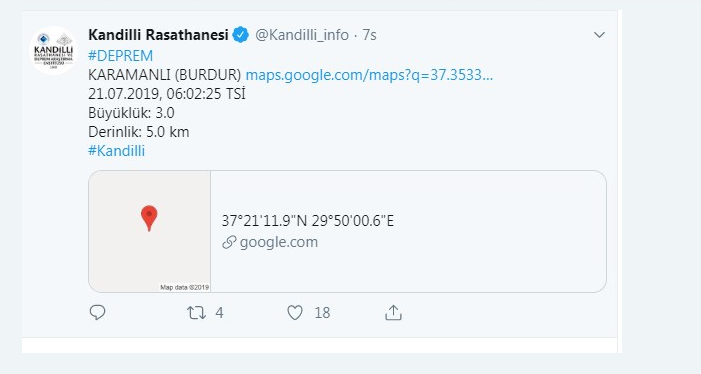Image resolution: width=701 pixels, height=374 pixels.
Task: Open the map preview thumbnail
Action: click(x=149, y=231)
